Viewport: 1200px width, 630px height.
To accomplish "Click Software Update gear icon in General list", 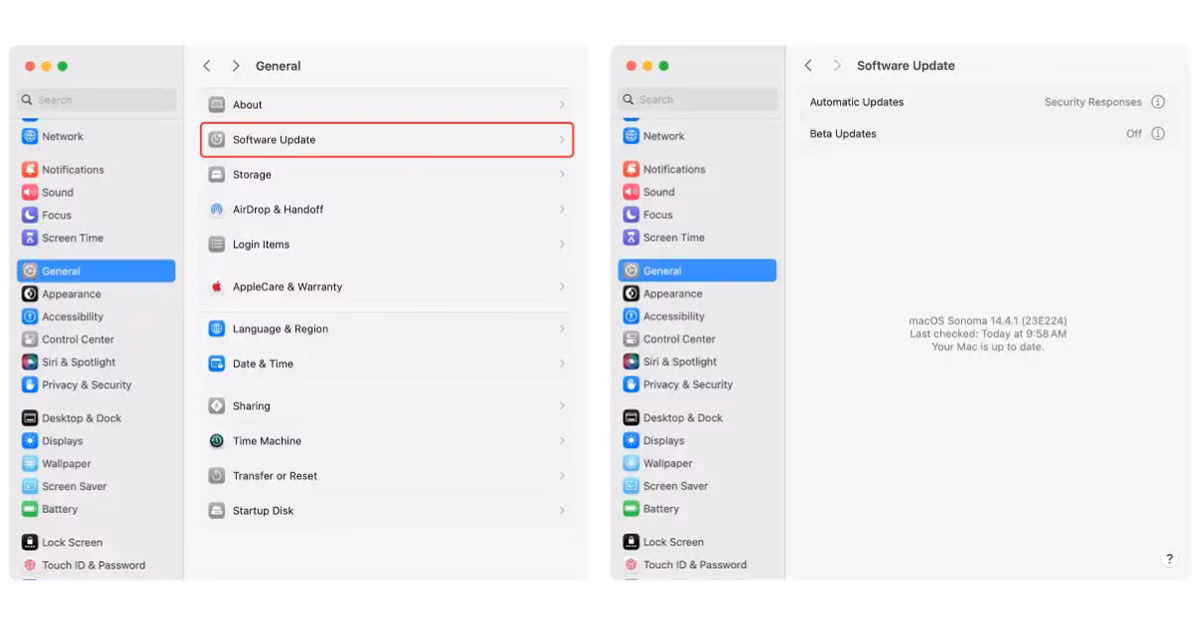I will (216, 140).
